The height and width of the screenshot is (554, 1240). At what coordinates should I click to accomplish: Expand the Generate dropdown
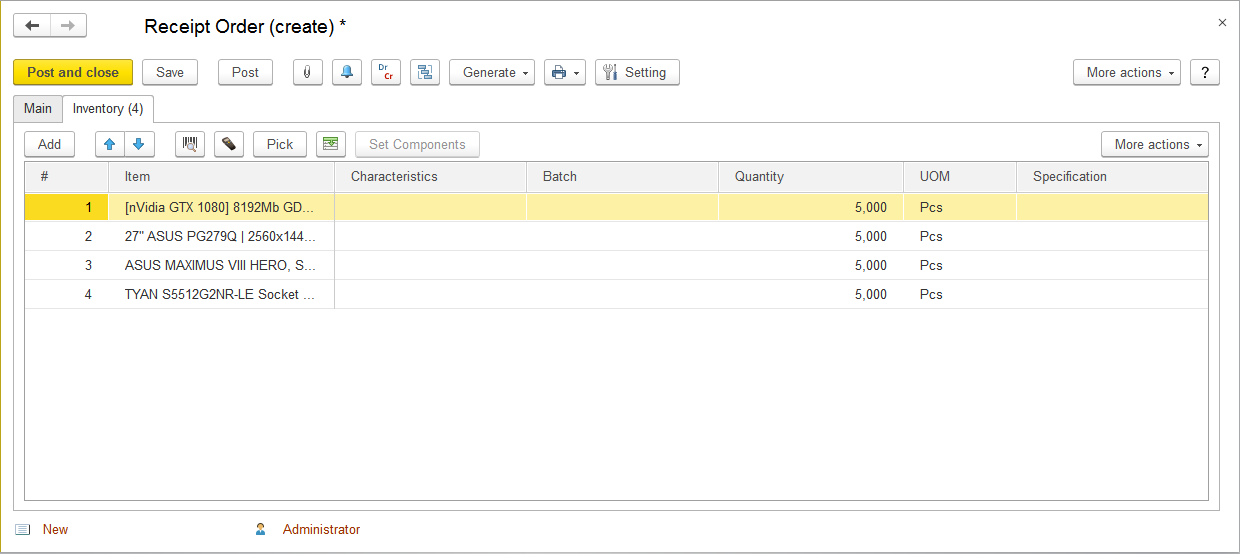492,73
